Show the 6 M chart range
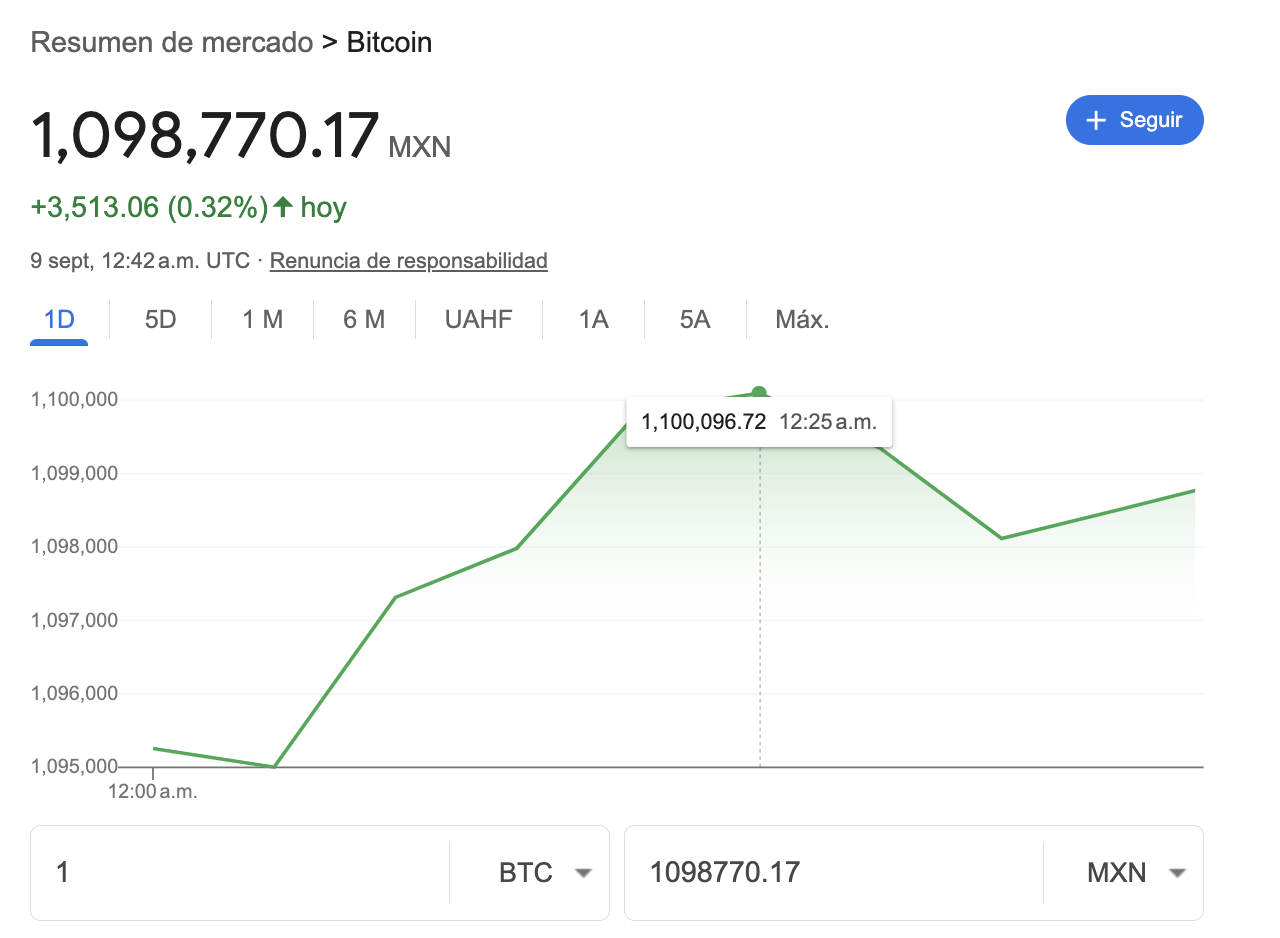This screenshot has height=938, width=1280. [x=364, y=320]
